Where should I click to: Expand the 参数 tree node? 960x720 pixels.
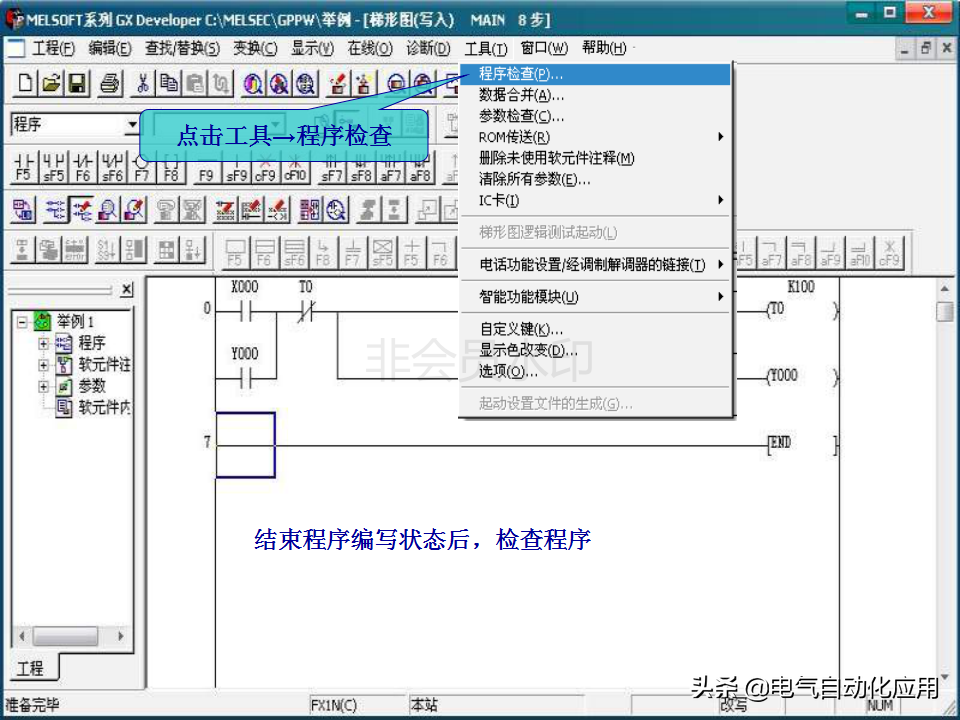click(x=43, y=386)
